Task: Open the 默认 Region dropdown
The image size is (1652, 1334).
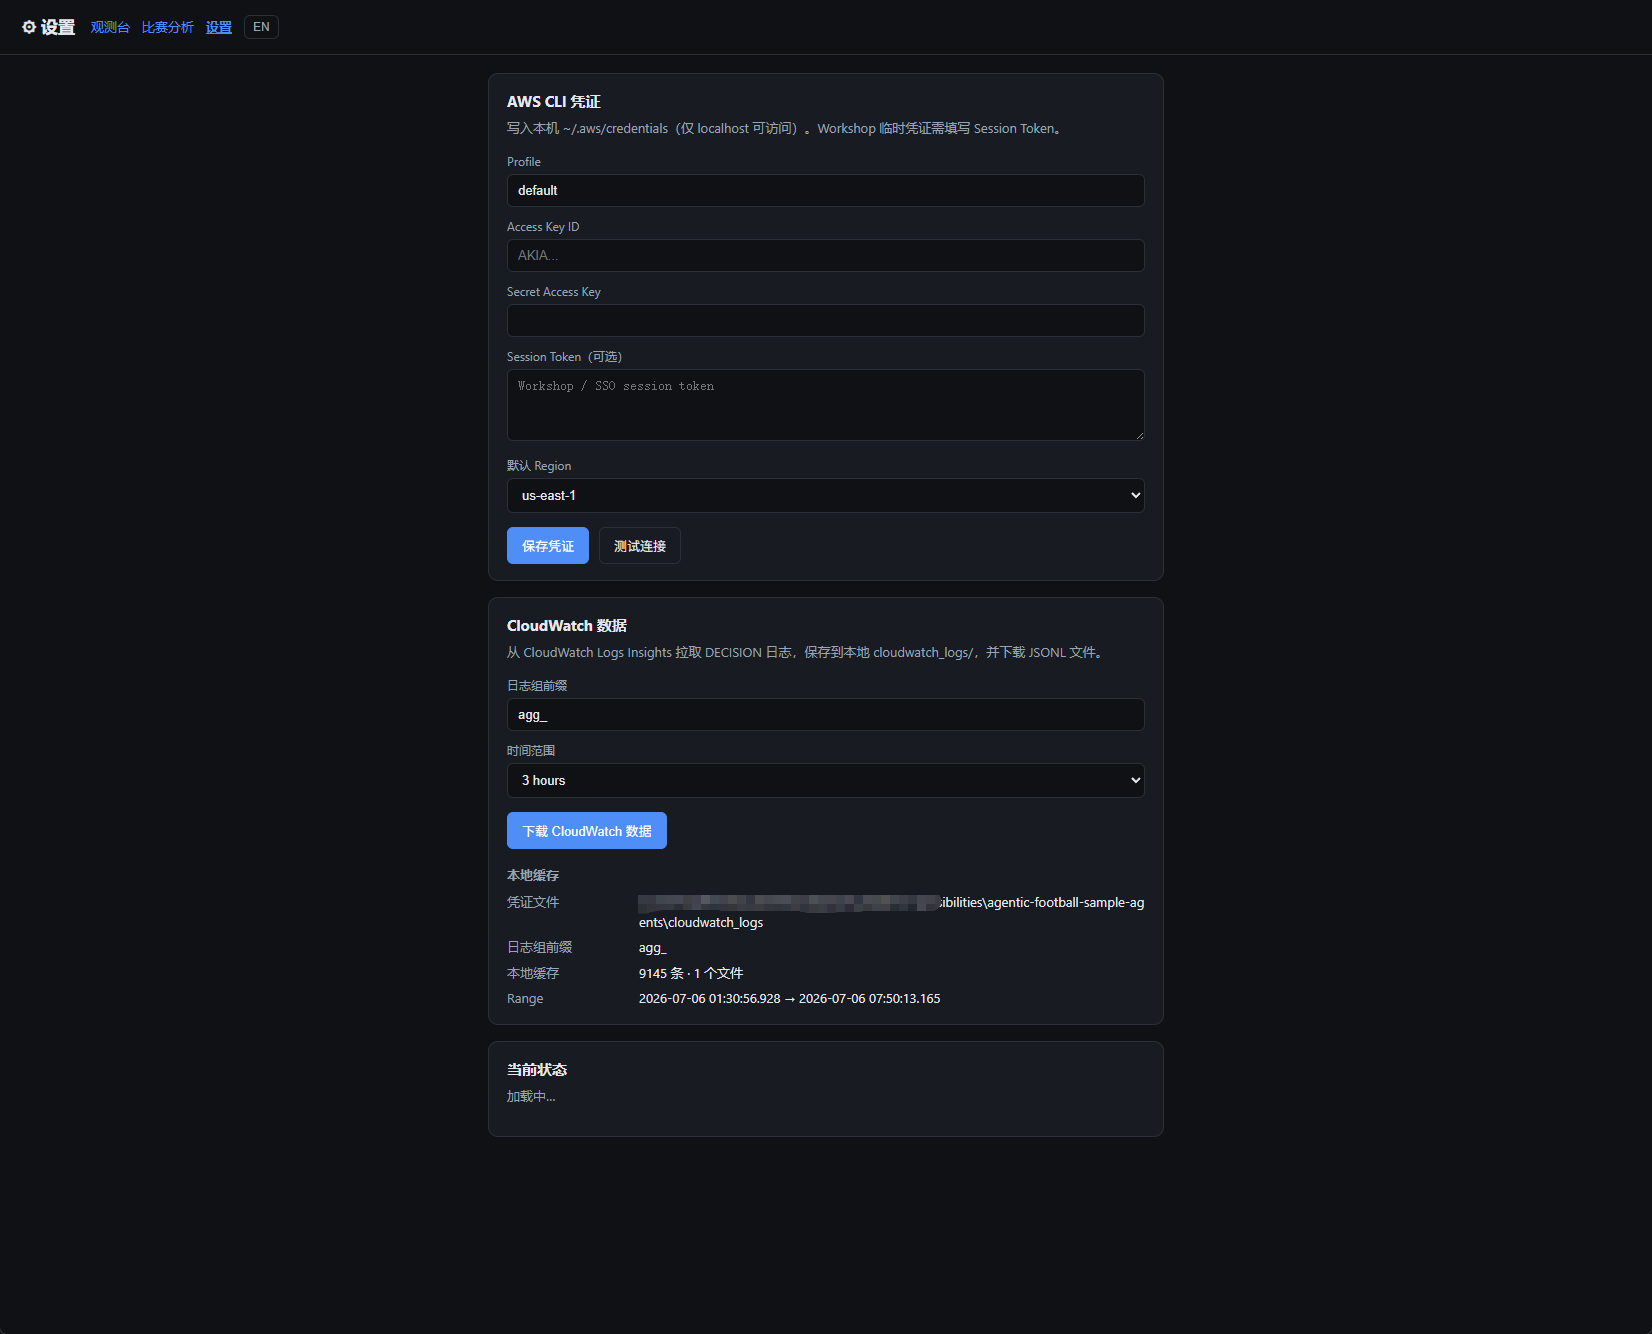Action: coord(825,495)
